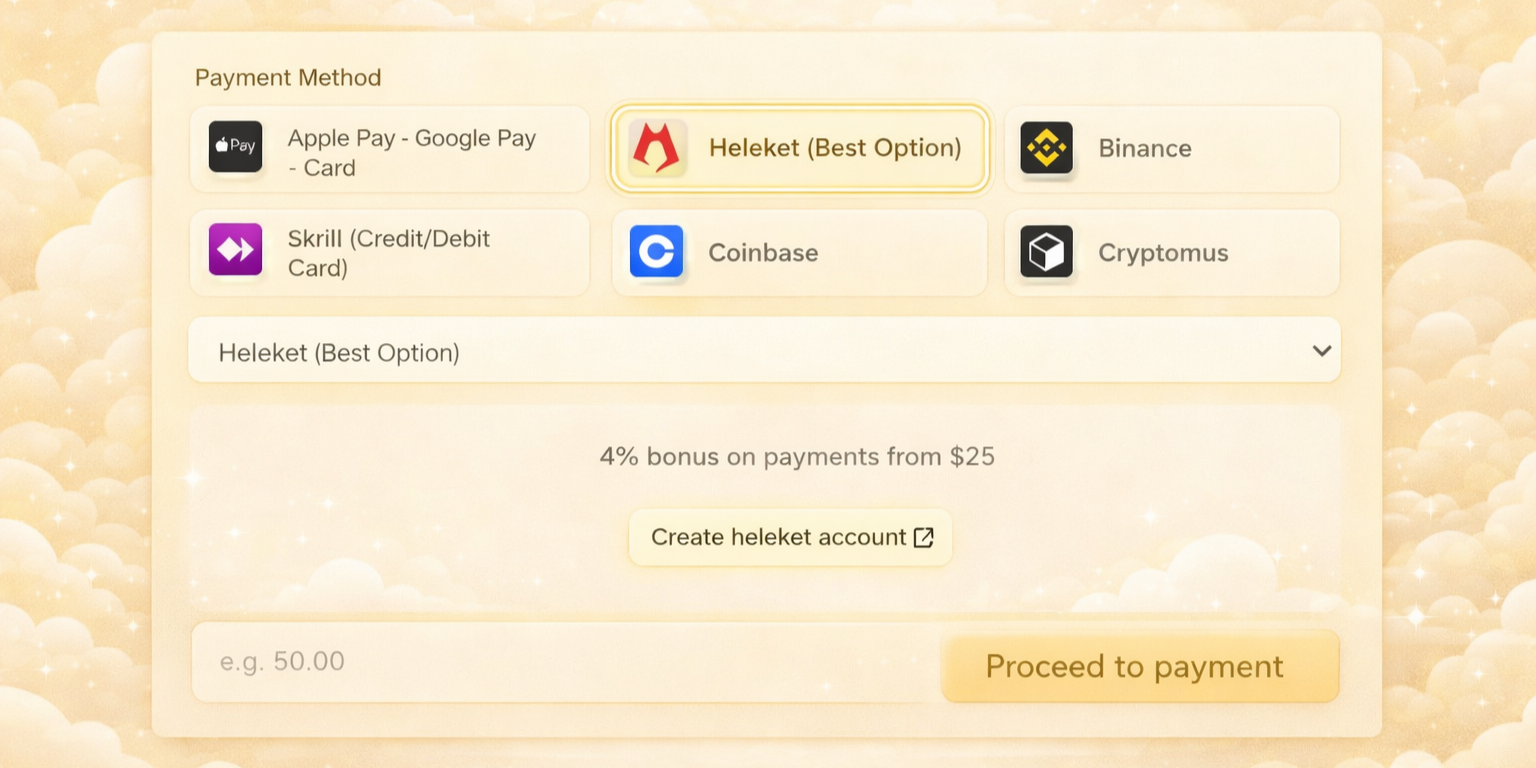Select Cryptomus as the payment method
1536x768 pixels.
tap(1170, 252)
